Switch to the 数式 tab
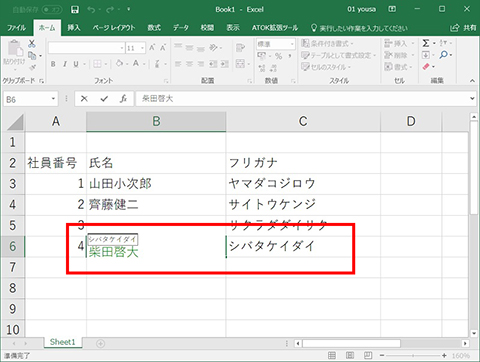This screenshot has width=480, height=362. coord(154,28)
